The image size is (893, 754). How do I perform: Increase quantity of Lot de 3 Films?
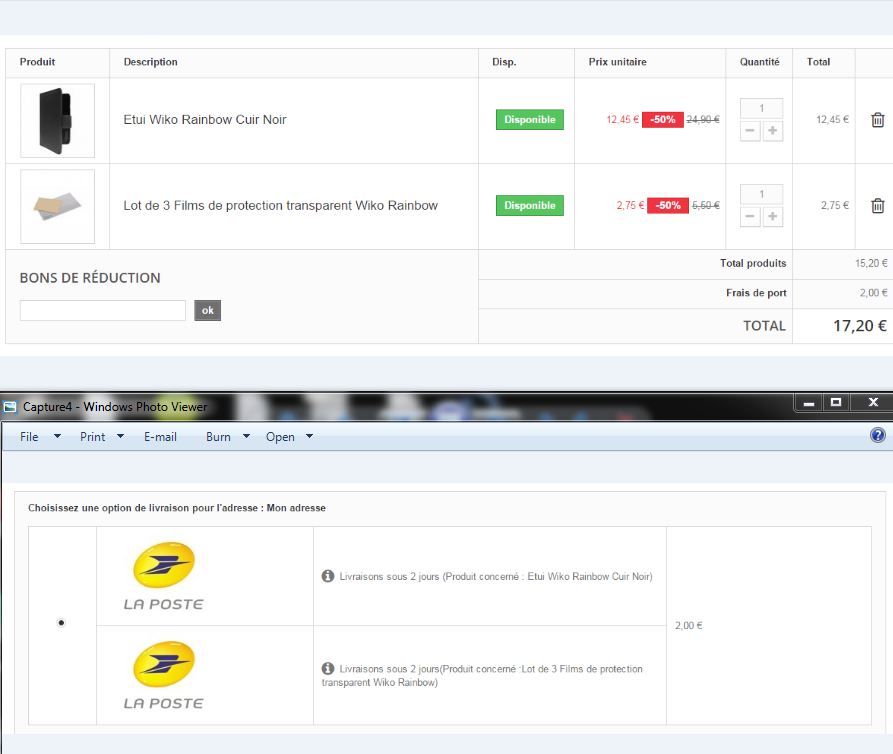772,216
